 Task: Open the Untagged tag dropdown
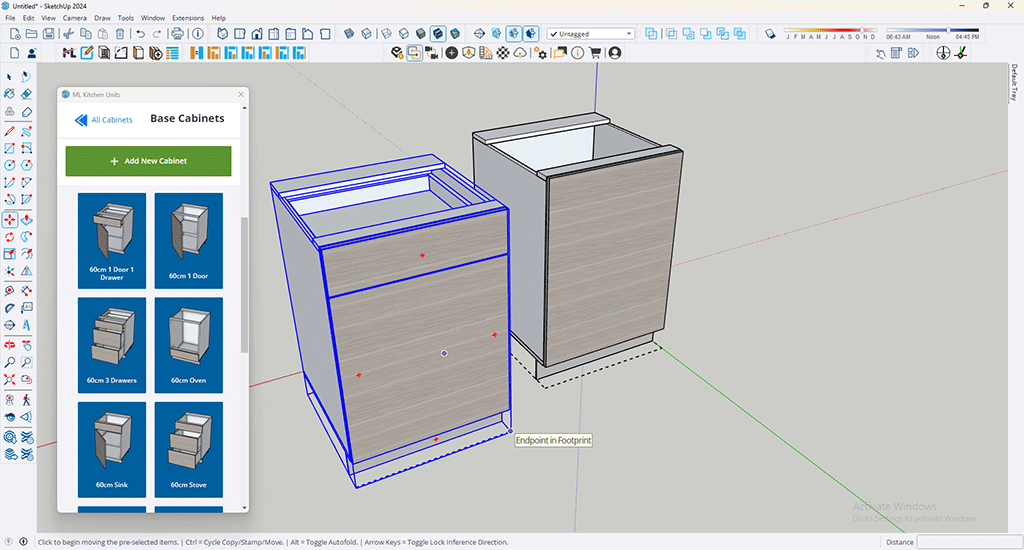point(590,34)
